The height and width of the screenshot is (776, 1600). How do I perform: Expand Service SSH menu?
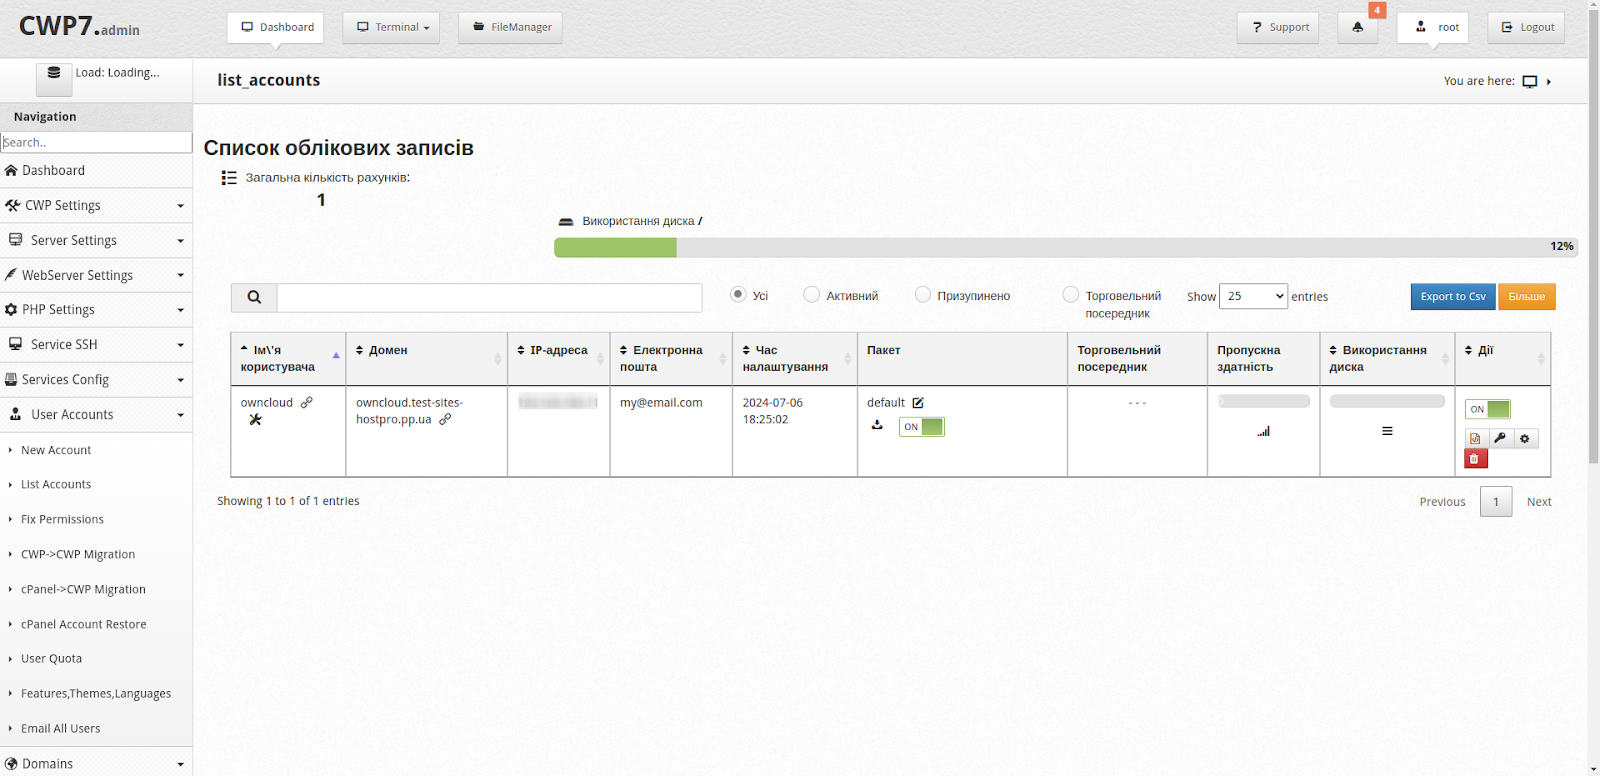click(96, 345)
